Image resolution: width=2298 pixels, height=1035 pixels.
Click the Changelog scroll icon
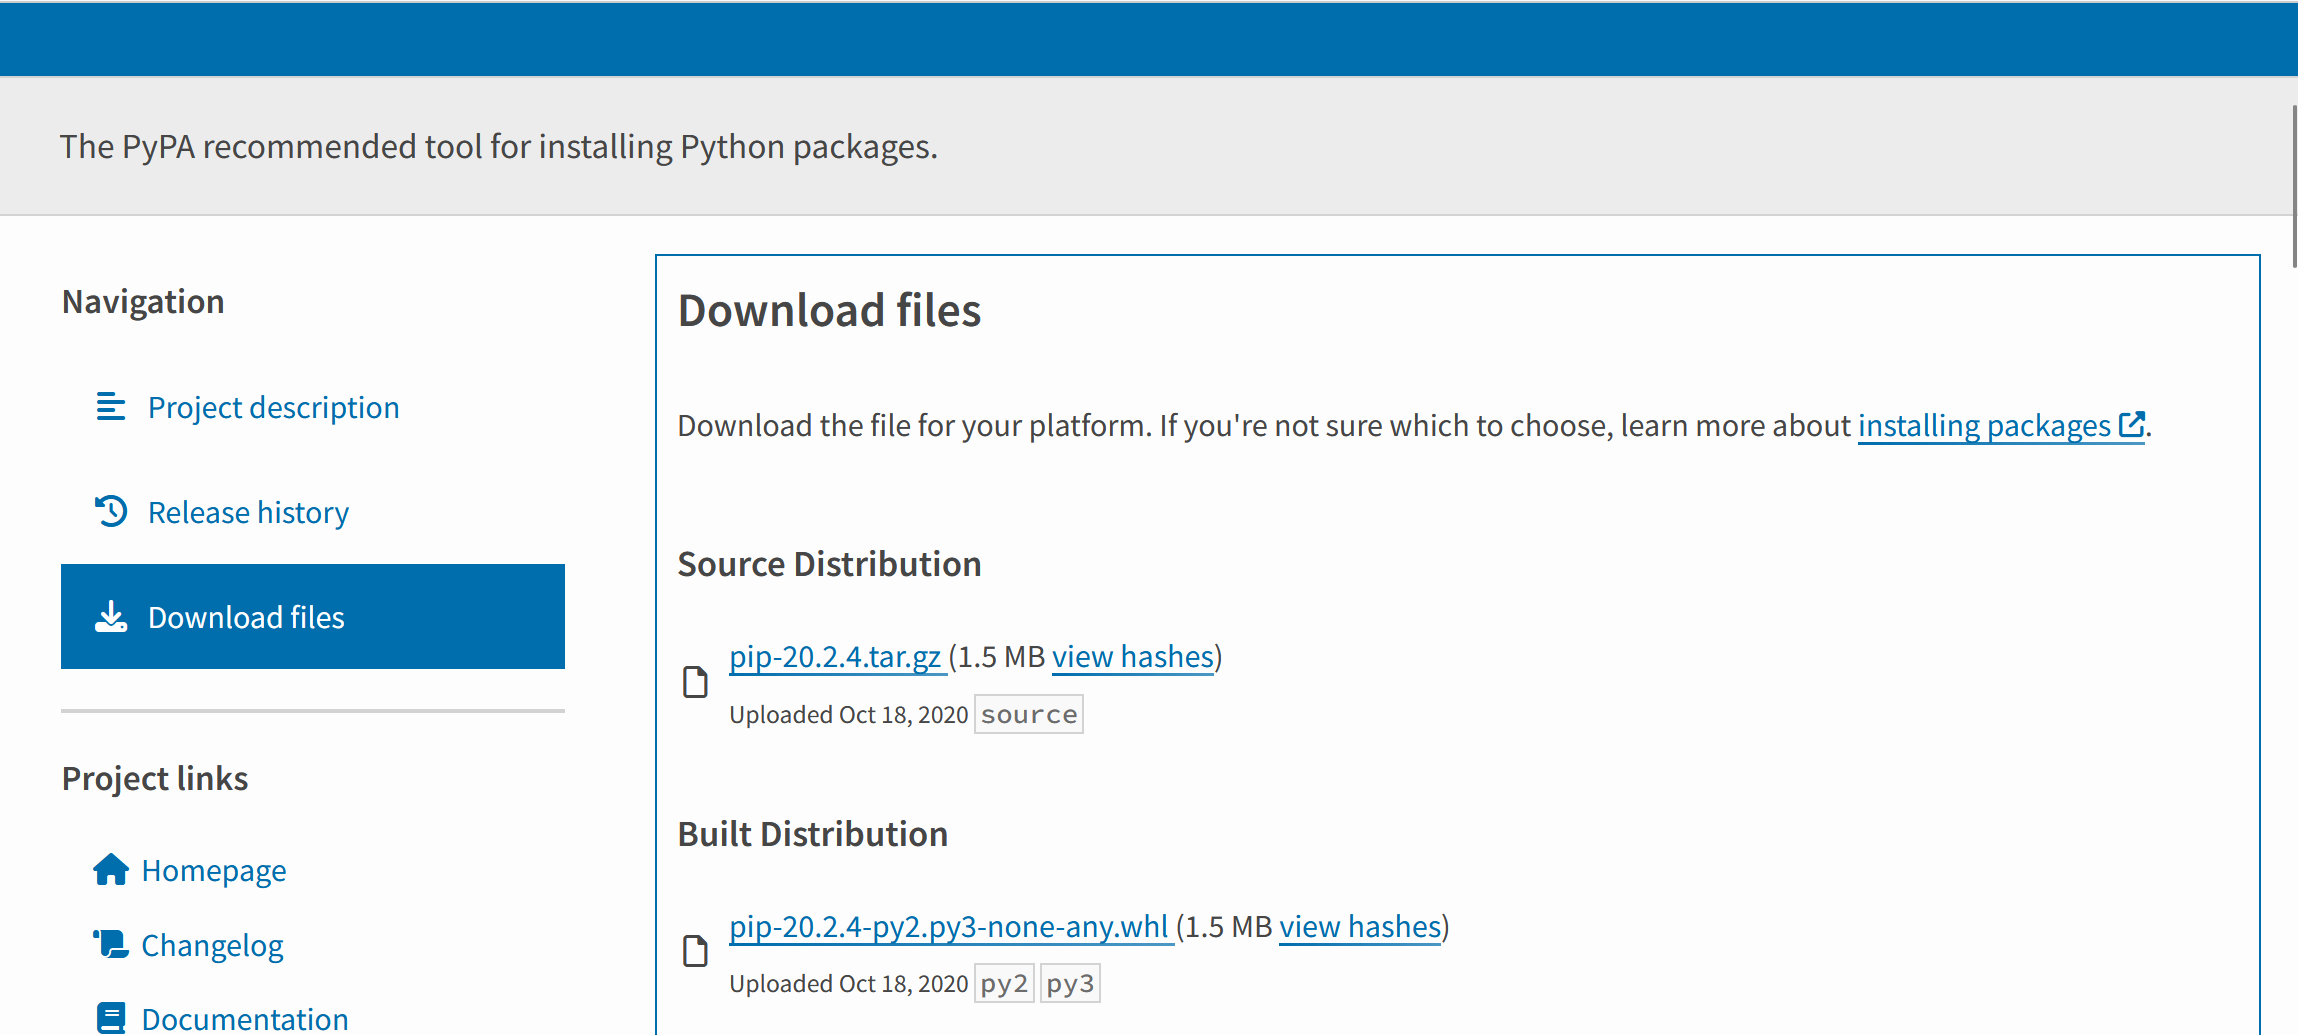coord(111,944)
